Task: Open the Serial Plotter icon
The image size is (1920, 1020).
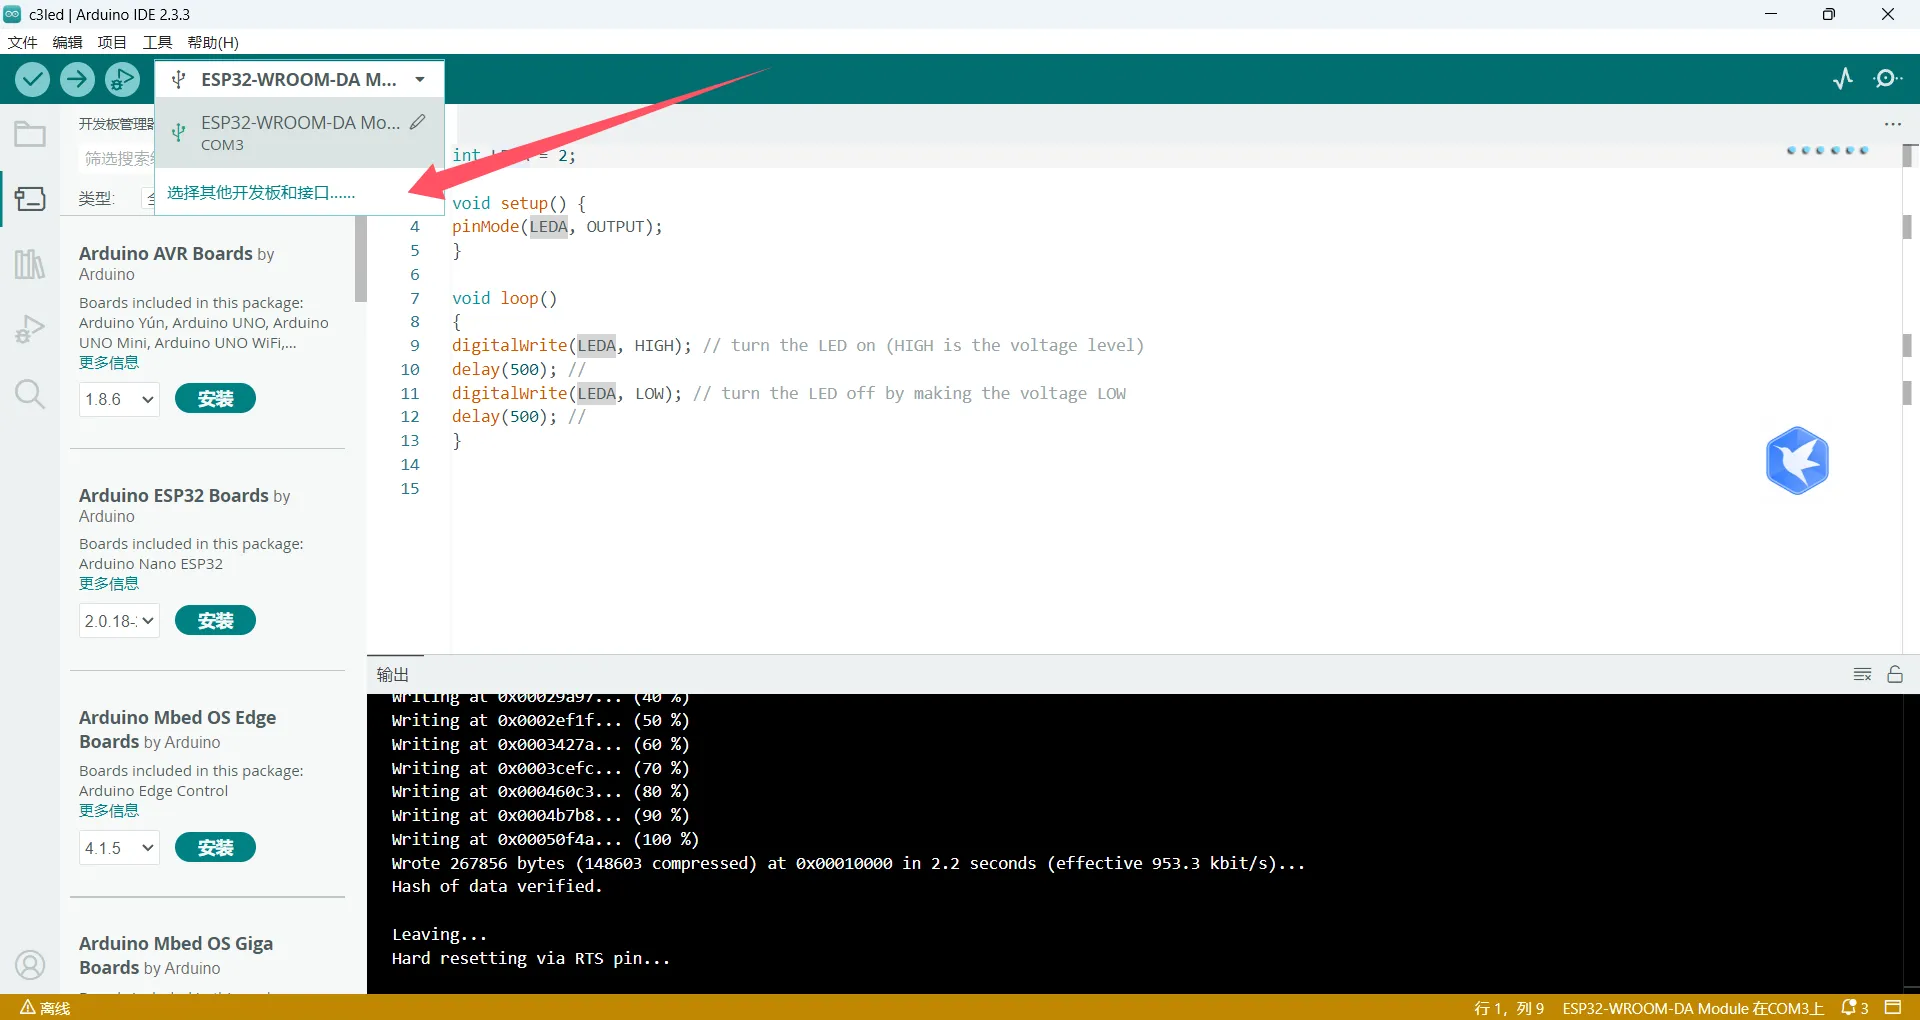Action: 1843,79
